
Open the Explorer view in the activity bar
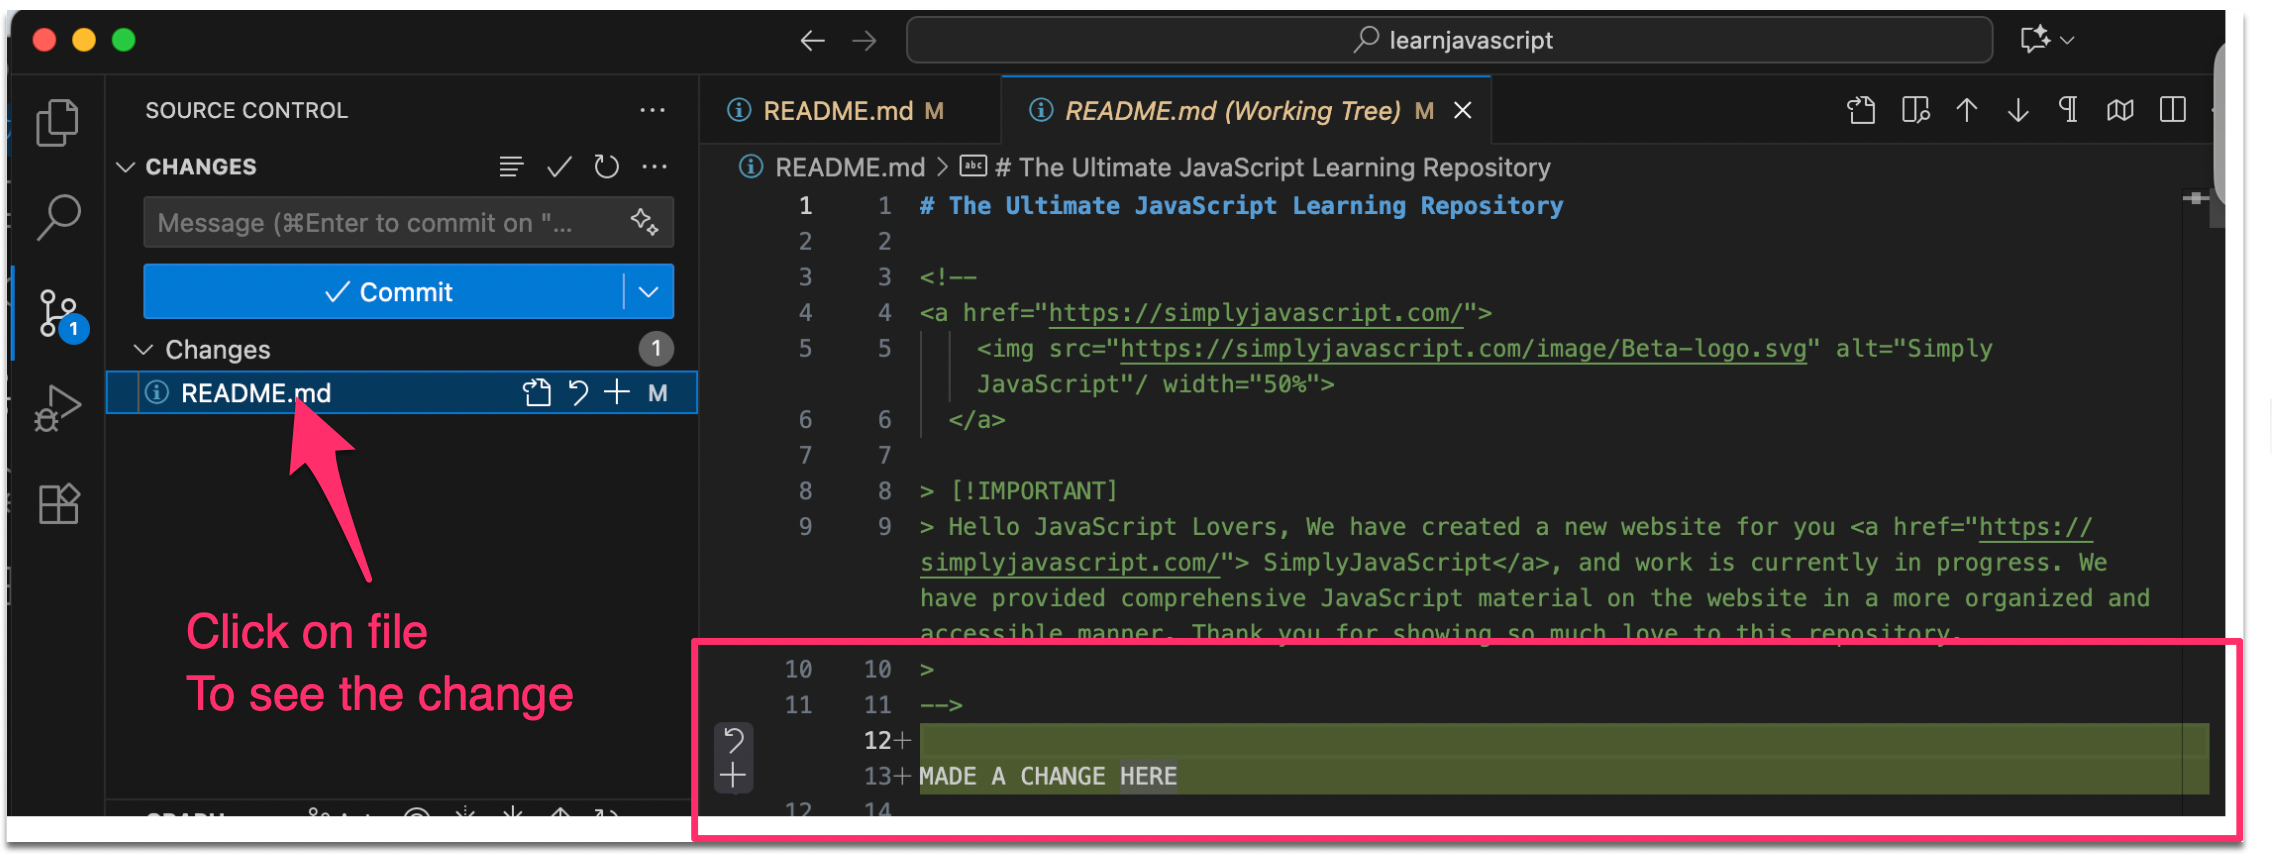(57, 123)
